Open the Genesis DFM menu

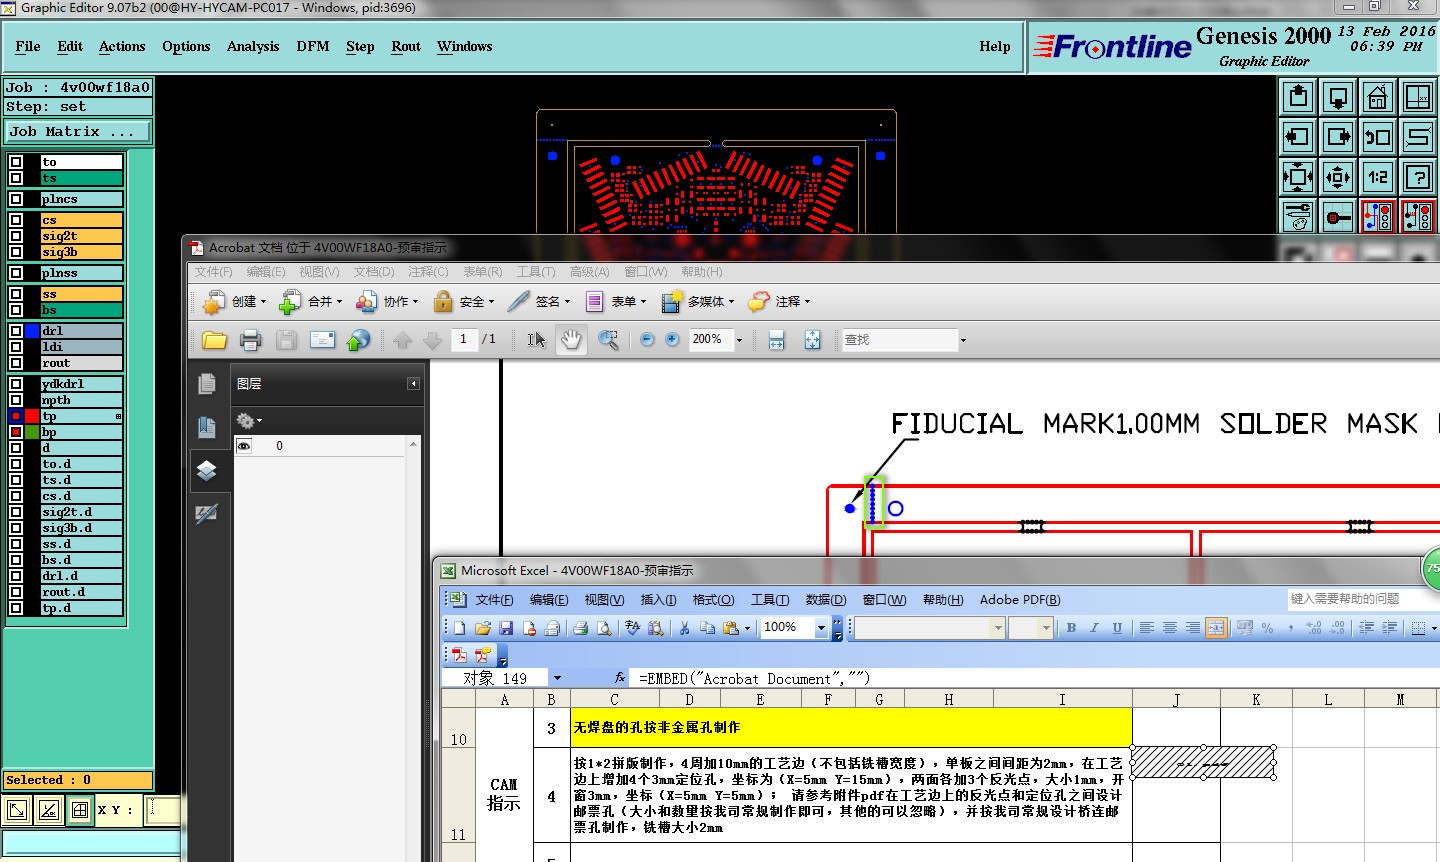pyautogui.click(x=313, y=46)
